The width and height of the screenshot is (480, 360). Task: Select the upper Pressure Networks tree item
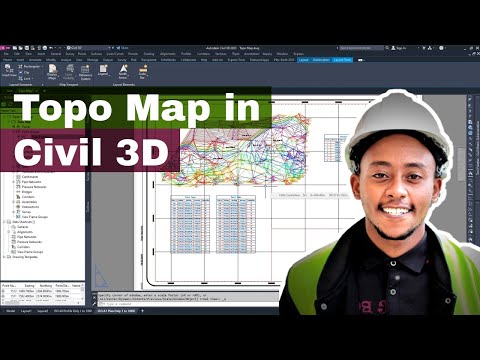click(x=34, y=187)
